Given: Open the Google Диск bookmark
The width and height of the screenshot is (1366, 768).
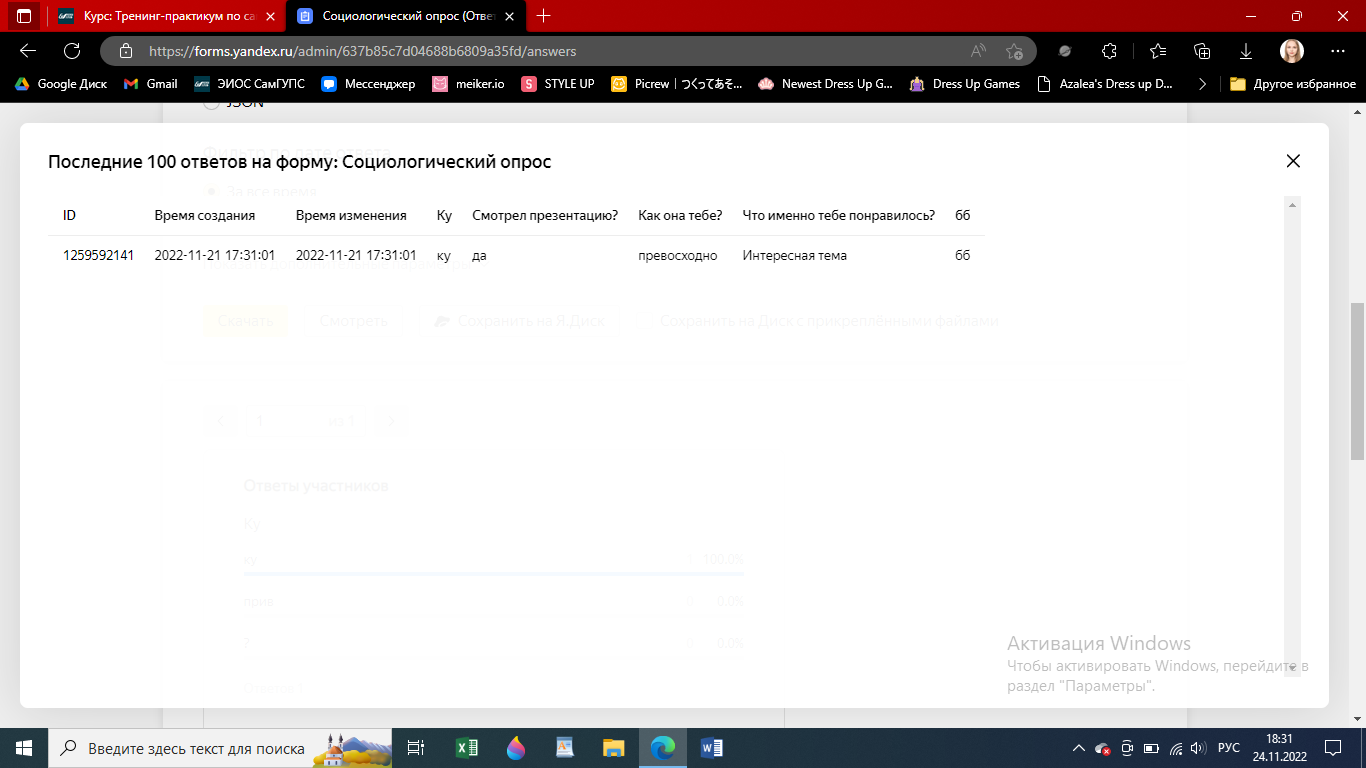Looking at the screenshot, I should pyautogui.click(x=60, y=84).
